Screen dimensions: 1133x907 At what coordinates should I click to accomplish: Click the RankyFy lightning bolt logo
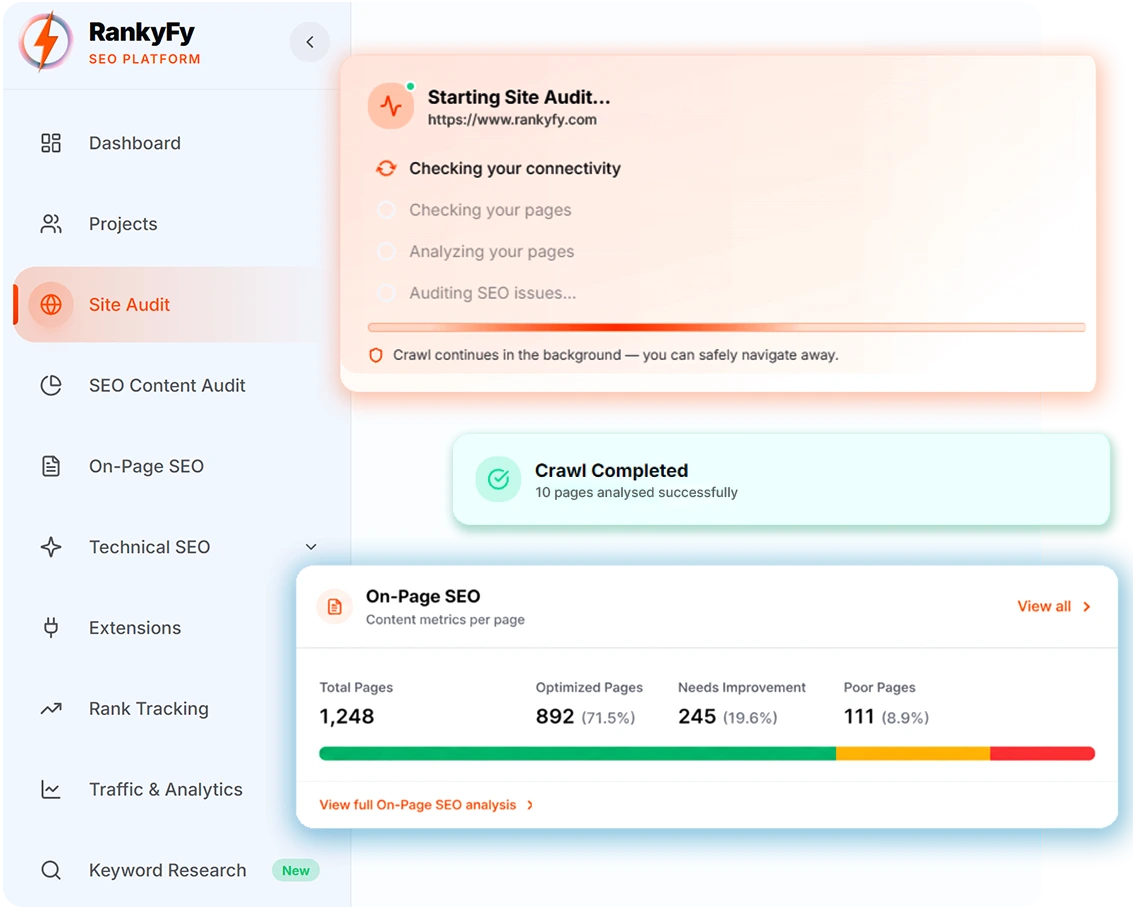click(x=46, y=43)
